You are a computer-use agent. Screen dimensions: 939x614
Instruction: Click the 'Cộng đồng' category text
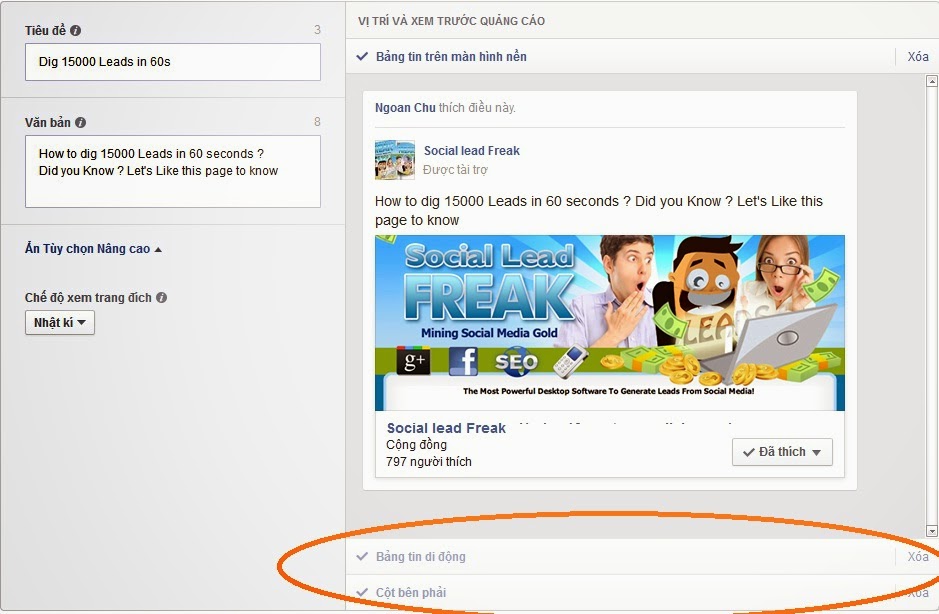(x=416, y=445)
